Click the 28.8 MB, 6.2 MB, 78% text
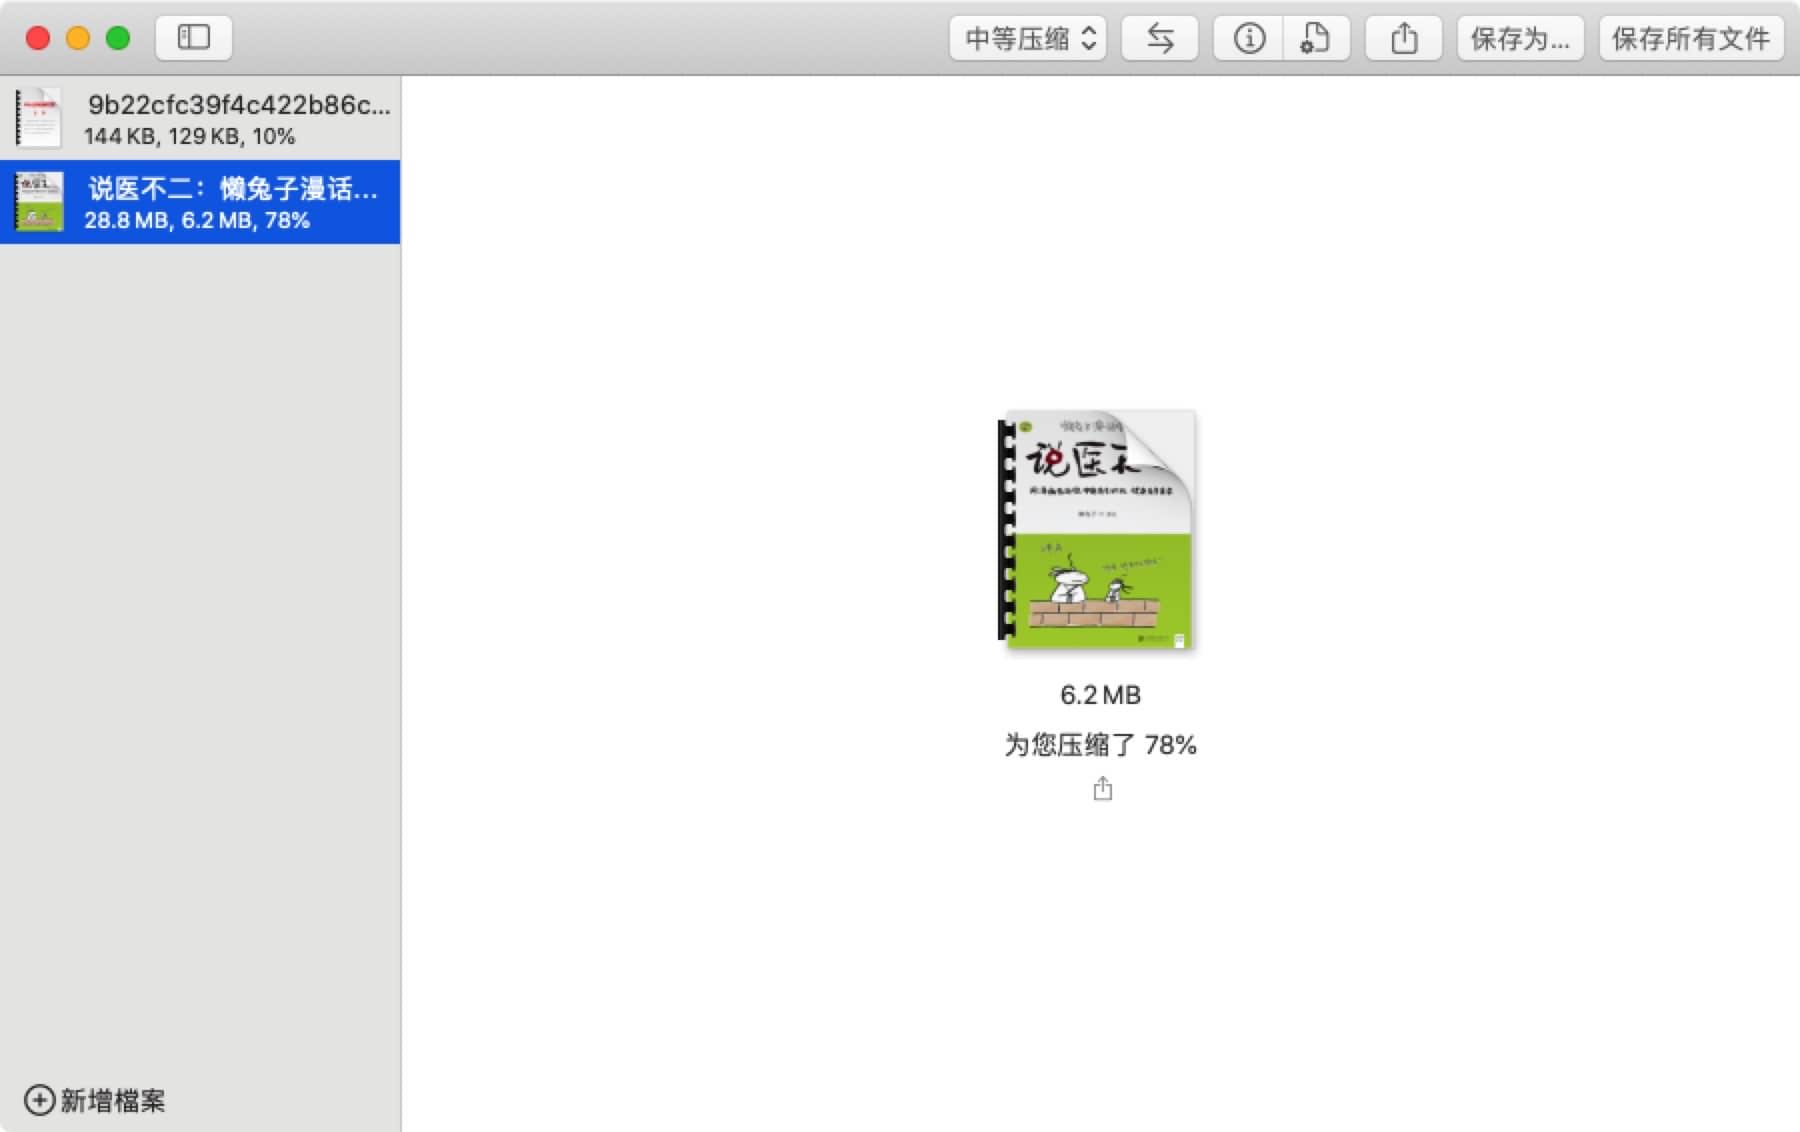Screen dimensions: 1800x1132 [197, 220]
